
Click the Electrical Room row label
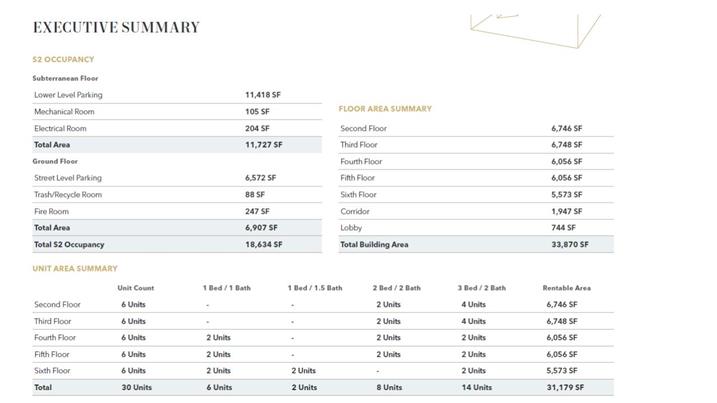click(x=60, y=128)
